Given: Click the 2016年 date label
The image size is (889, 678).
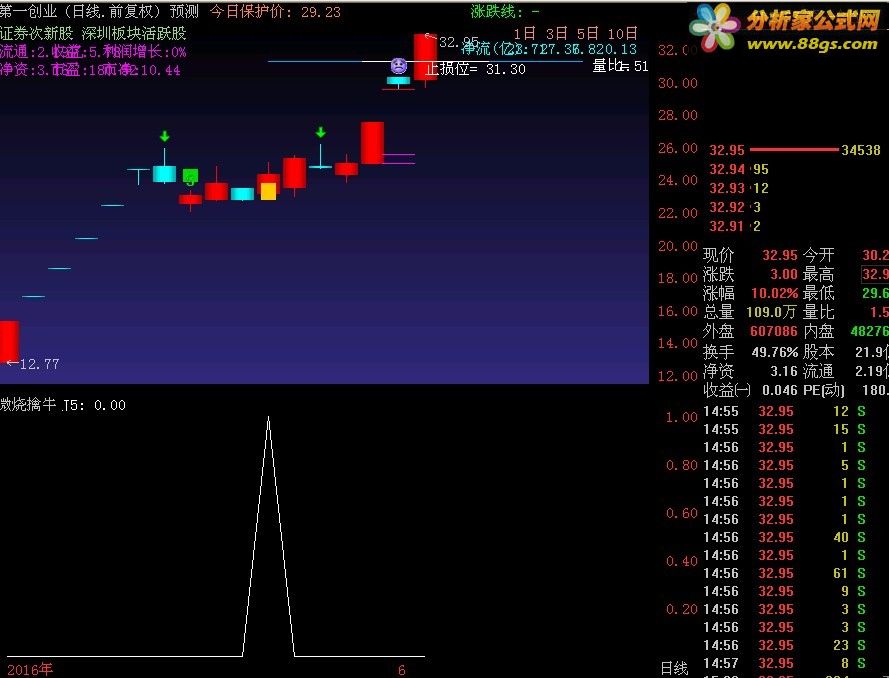Looking at the screenshot, I should click(x=29, y=670).
